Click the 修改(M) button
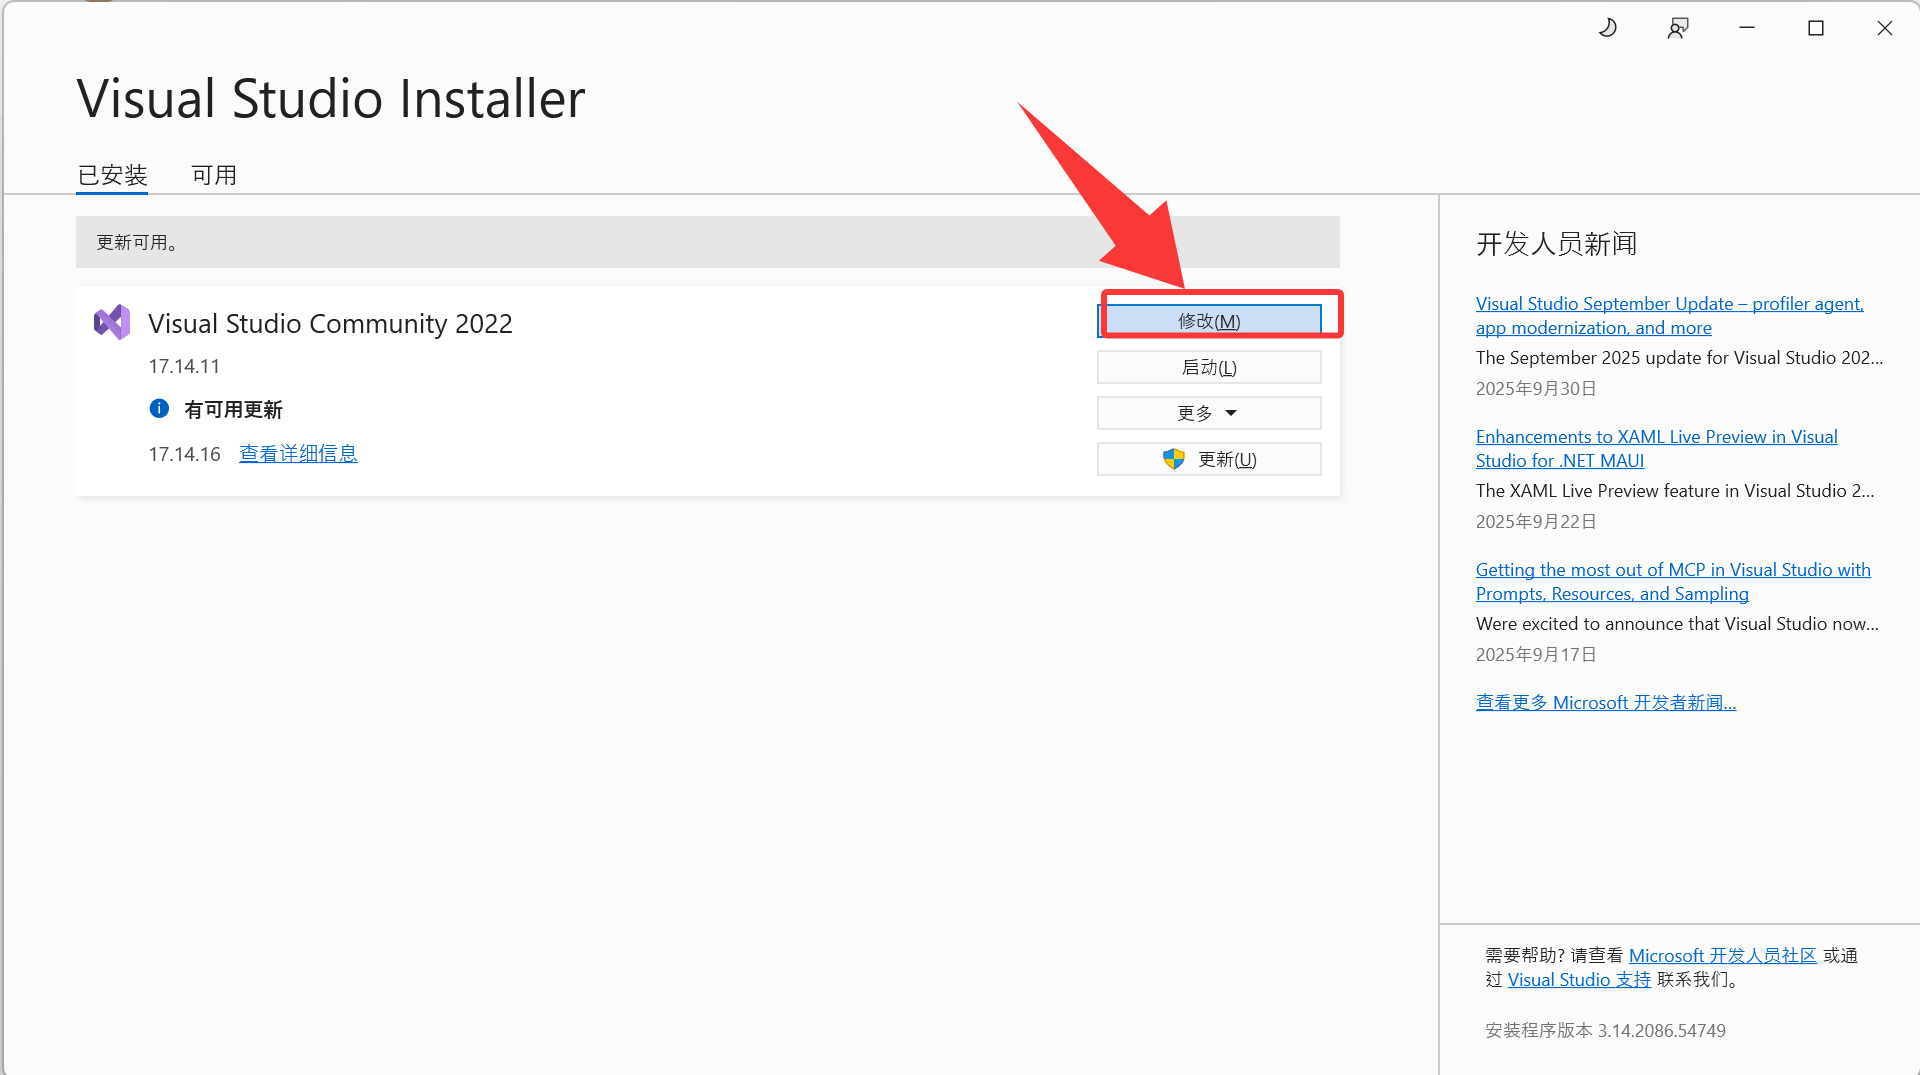The height and width of the screenshot is (1075, 1920). point(1209,321)
